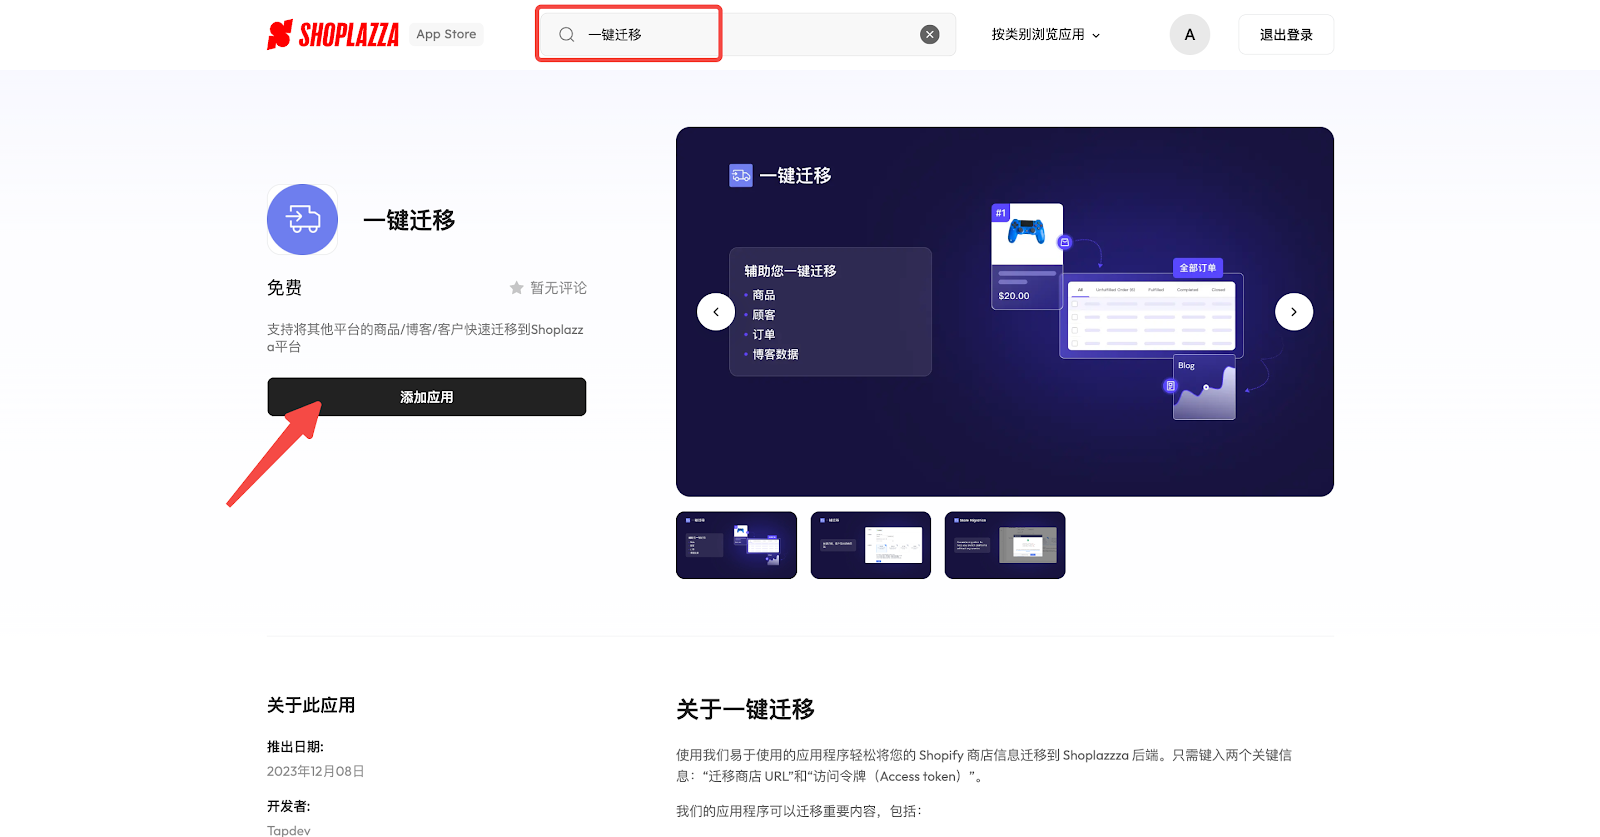Click the 暂无评论 text

(558, 288)
